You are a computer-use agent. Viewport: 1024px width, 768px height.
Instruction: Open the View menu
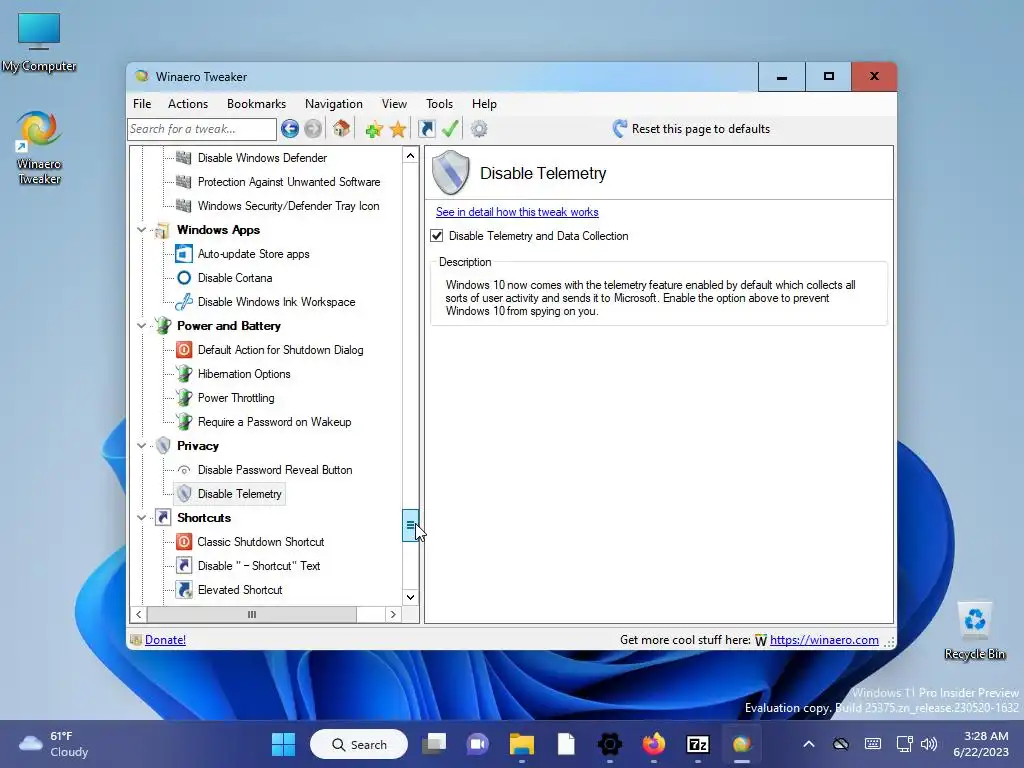pos(394,104)
